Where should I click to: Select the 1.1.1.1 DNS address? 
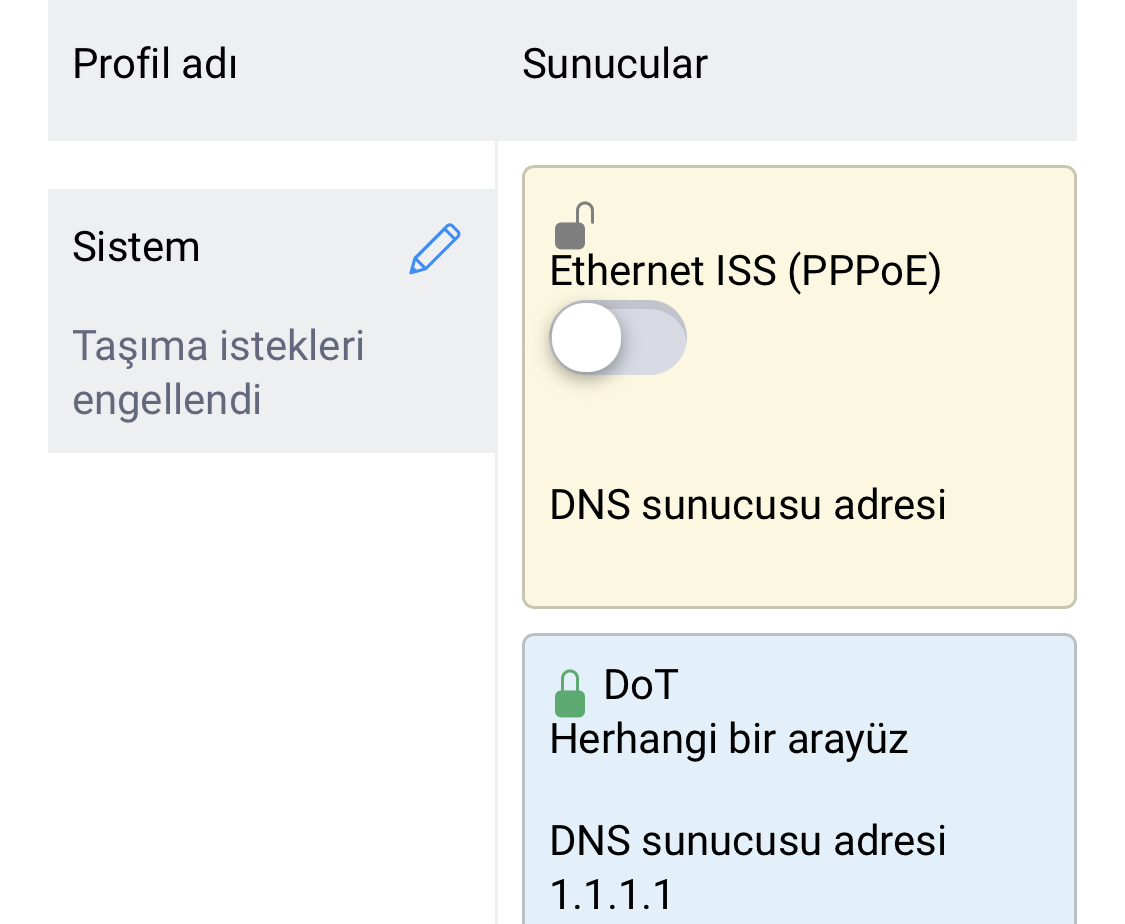pyautogui.click(x=611, y=895)
